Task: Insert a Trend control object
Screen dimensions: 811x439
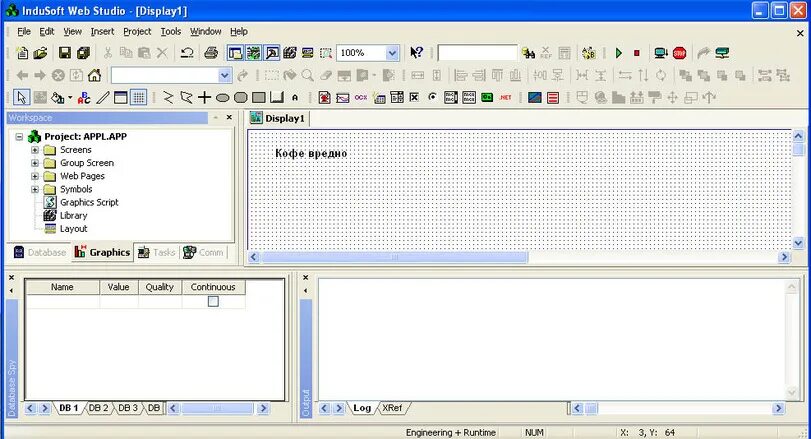Action: click(342, 97)
